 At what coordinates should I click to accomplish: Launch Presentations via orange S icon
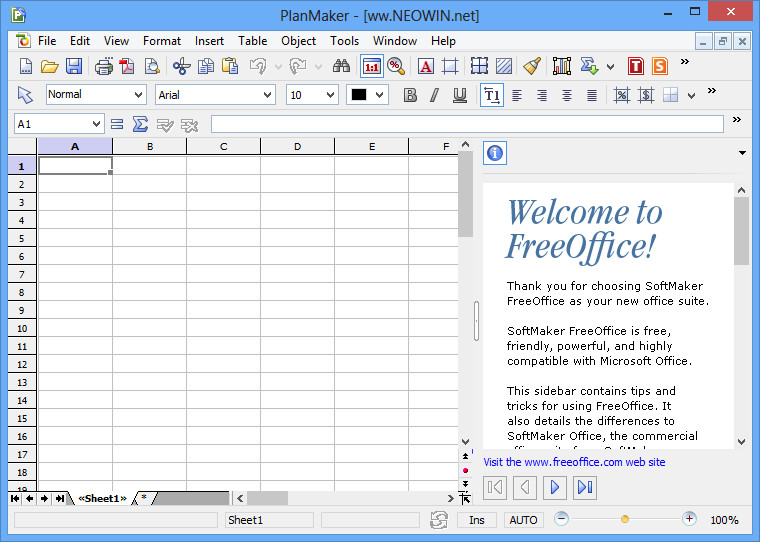point(660,66)
